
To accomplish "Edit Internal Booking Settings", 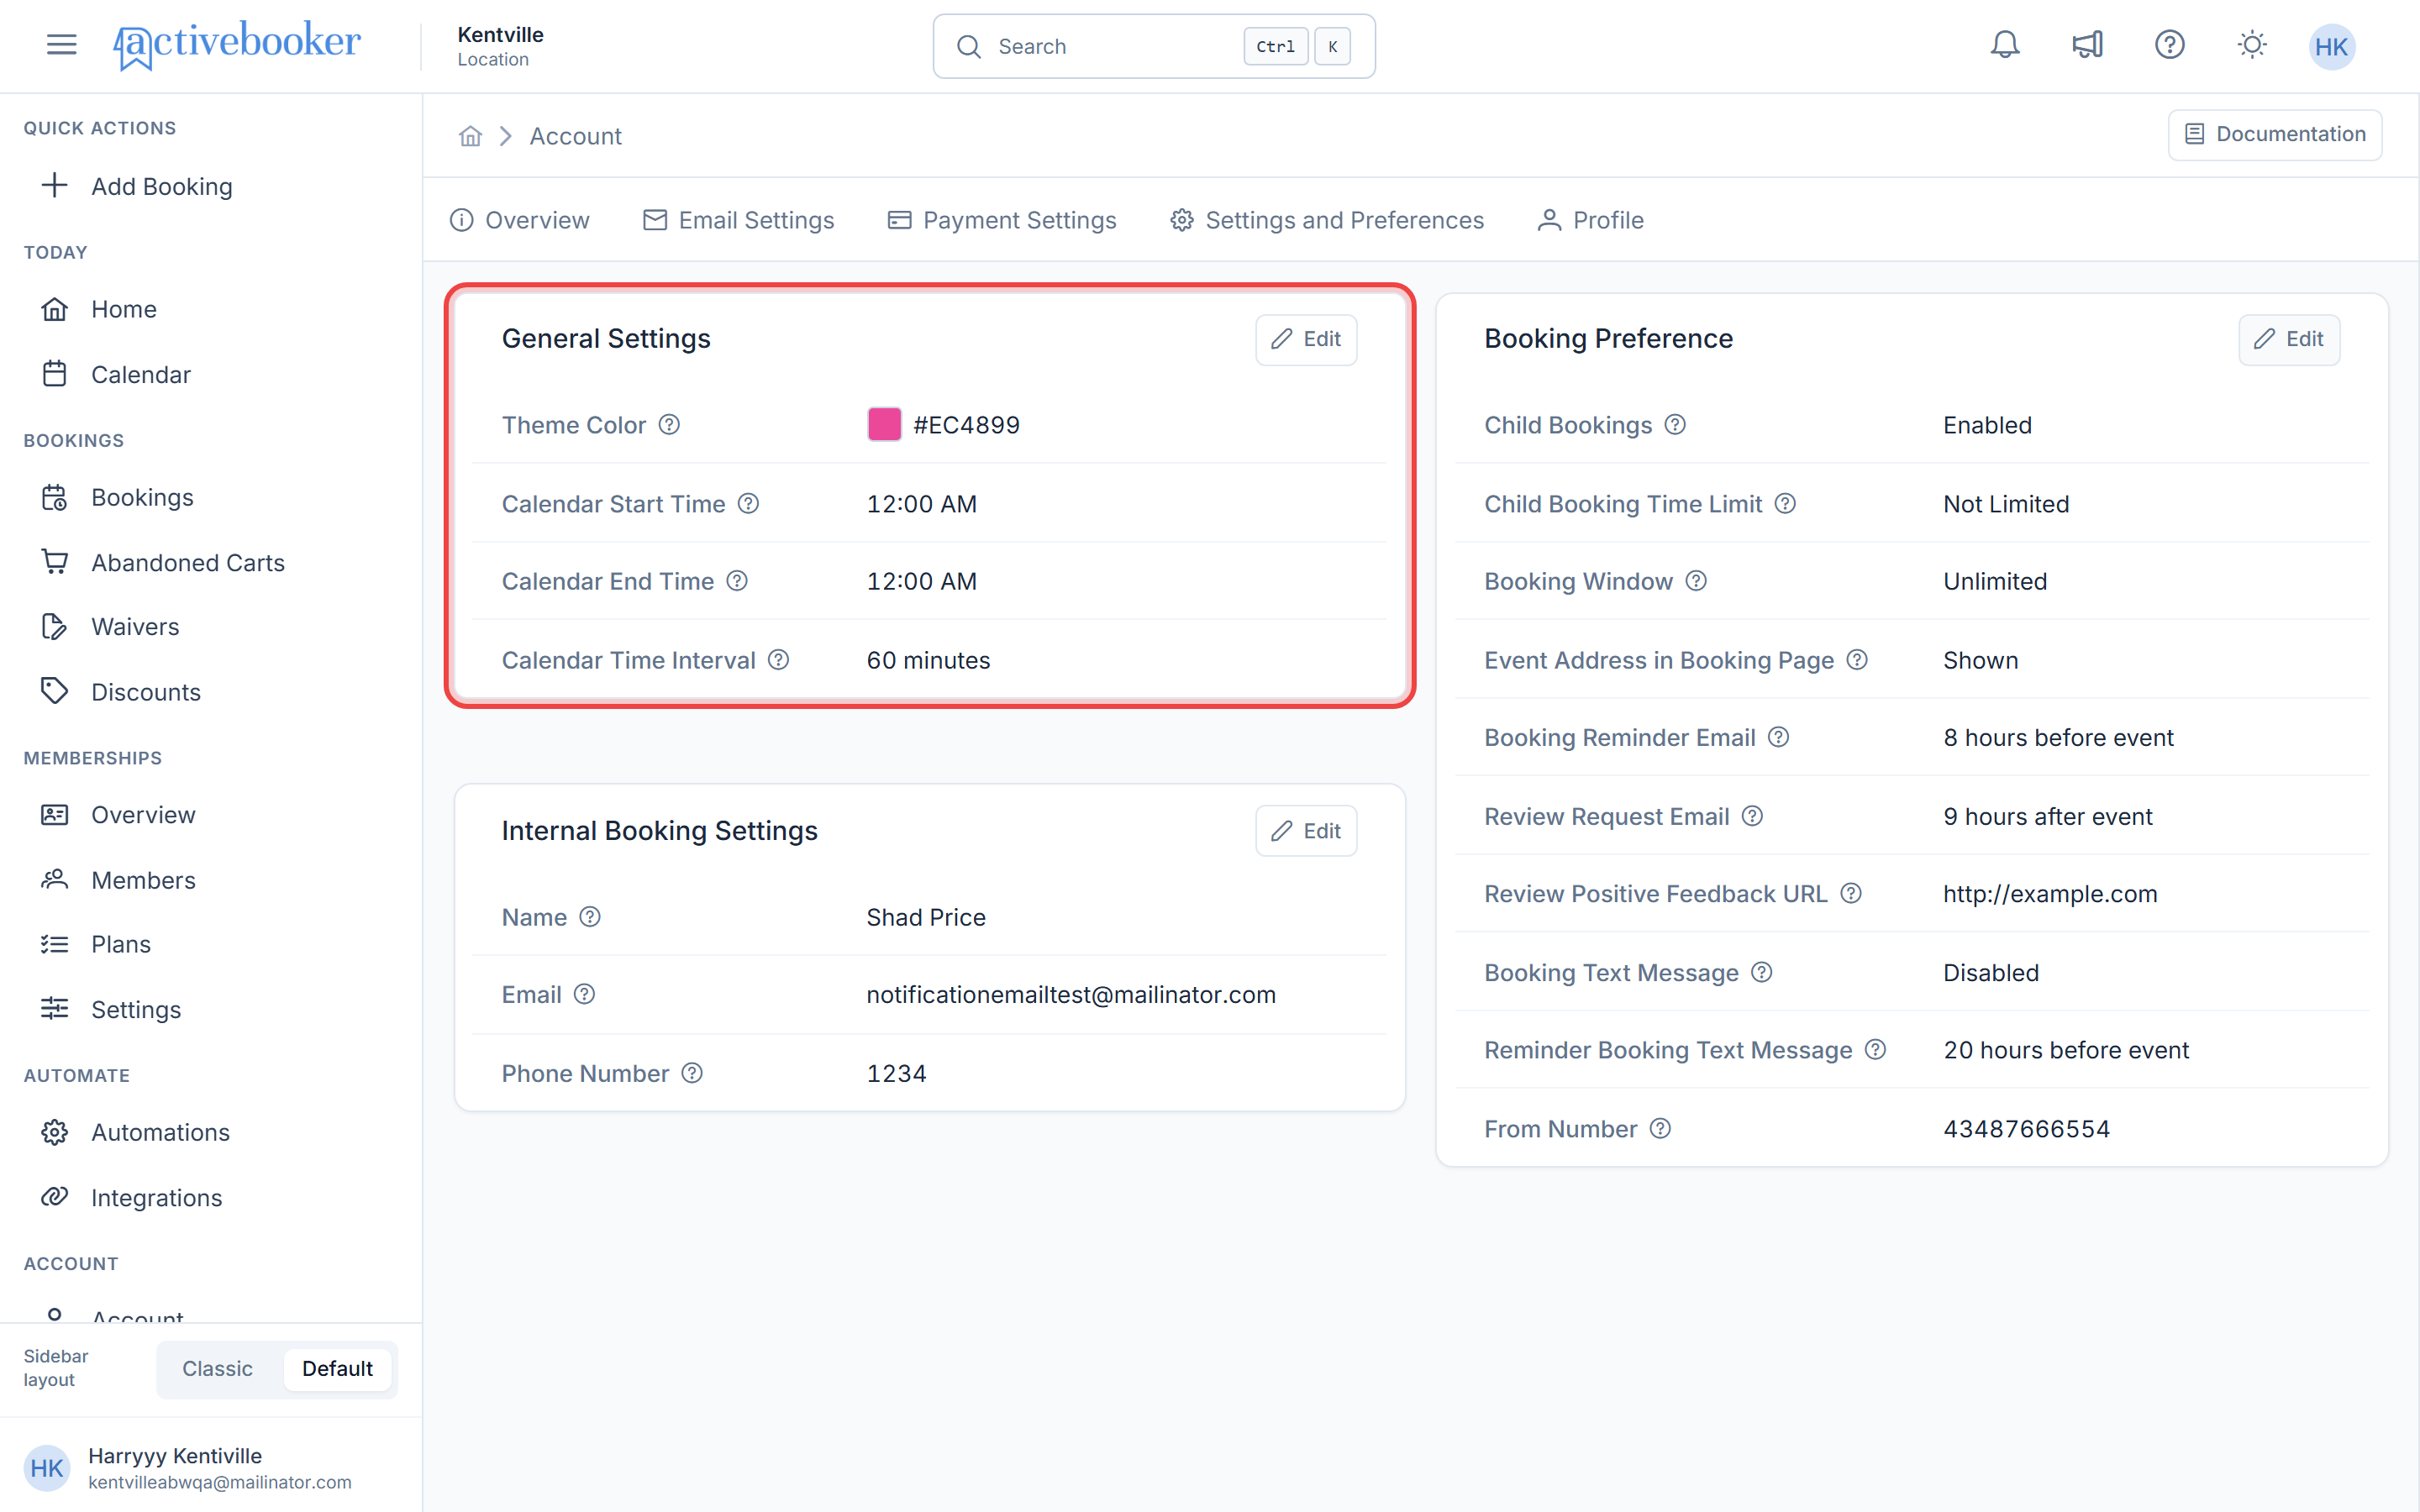I will (x=1306, y=831).
